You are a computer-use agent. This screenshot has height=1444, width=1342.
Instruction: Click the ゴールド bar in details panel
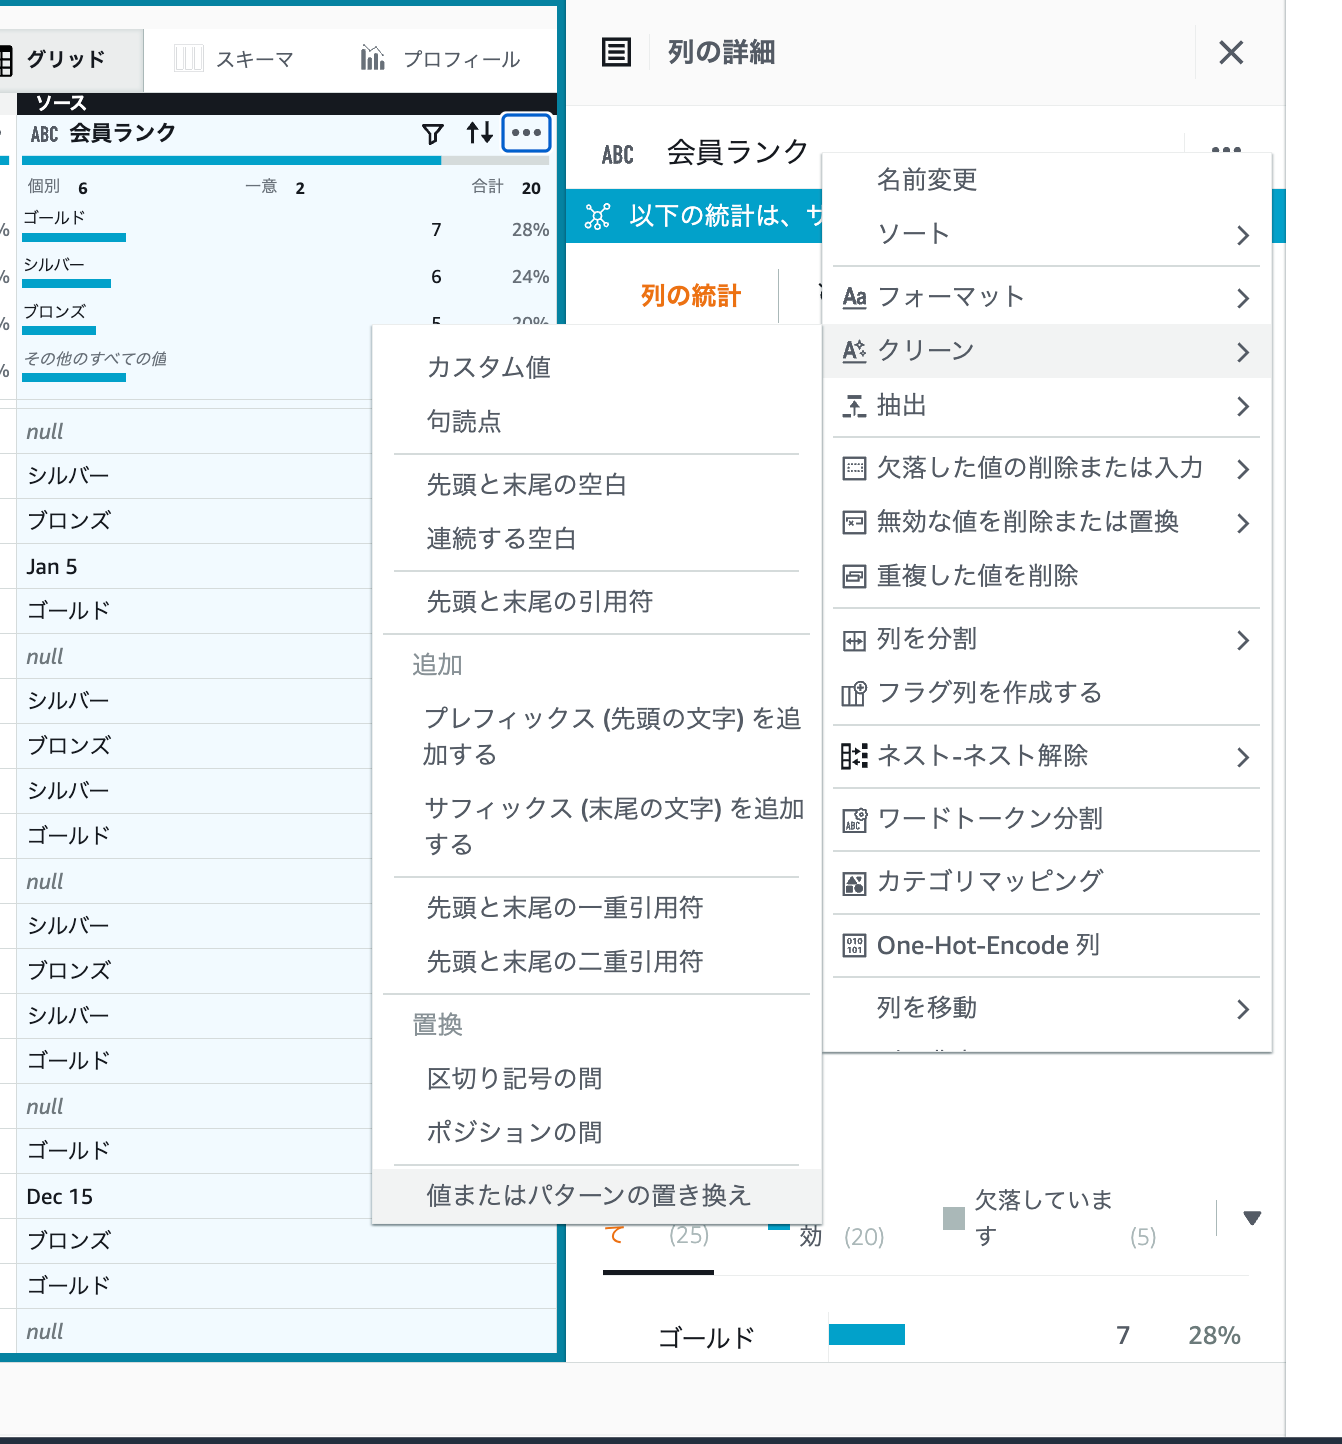(867, 1334)
